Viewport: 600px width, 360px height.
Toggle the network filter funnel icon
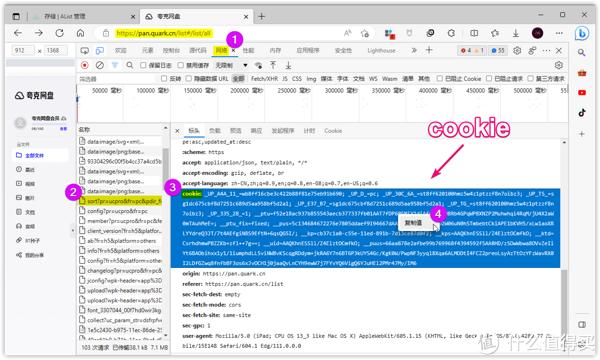click(x=115, y=65)
